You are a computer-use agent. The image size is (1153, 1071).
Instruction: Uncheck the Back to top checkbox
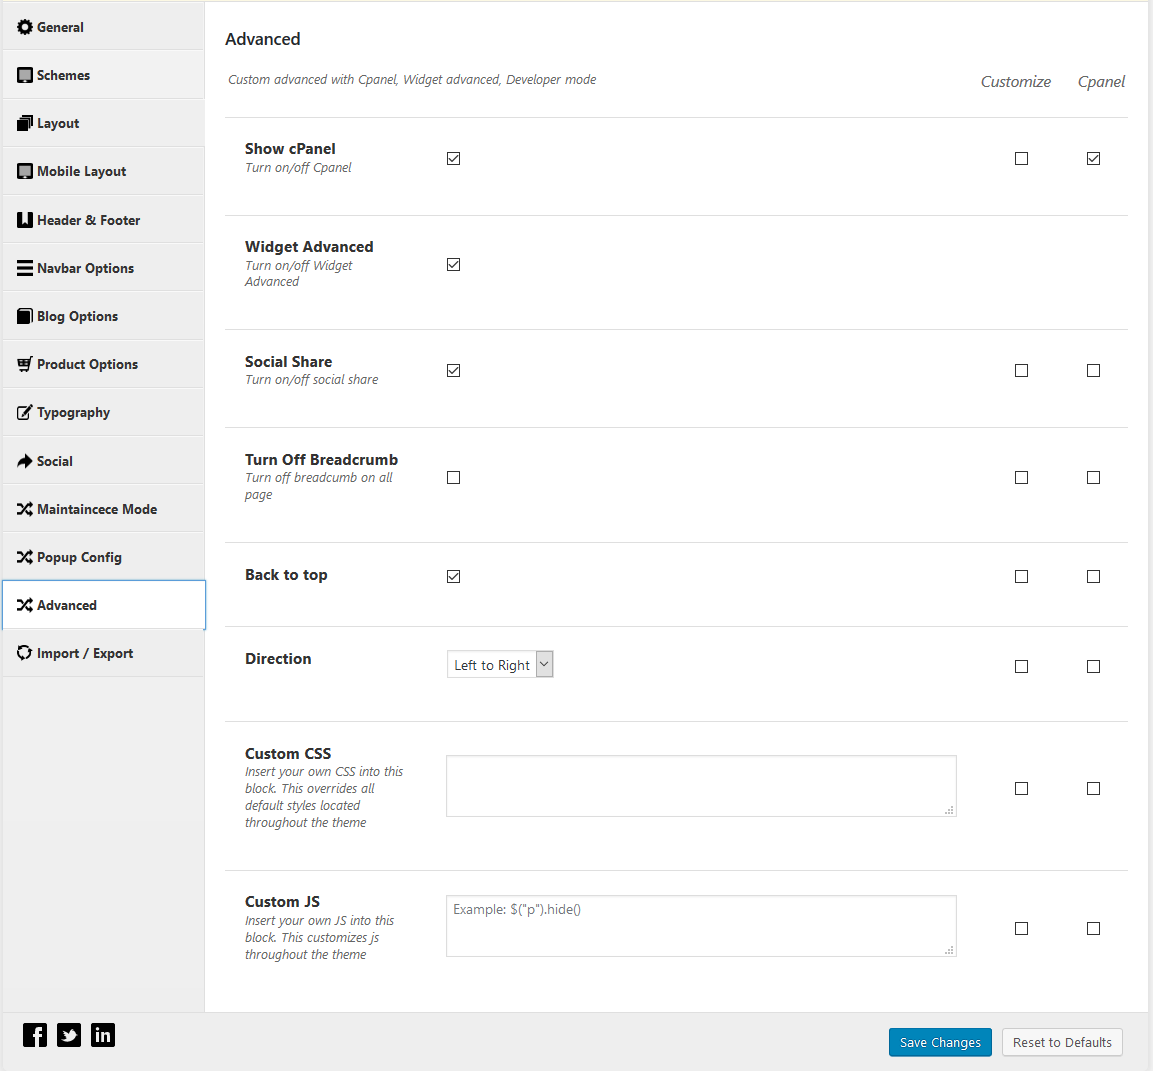point(454,577)
